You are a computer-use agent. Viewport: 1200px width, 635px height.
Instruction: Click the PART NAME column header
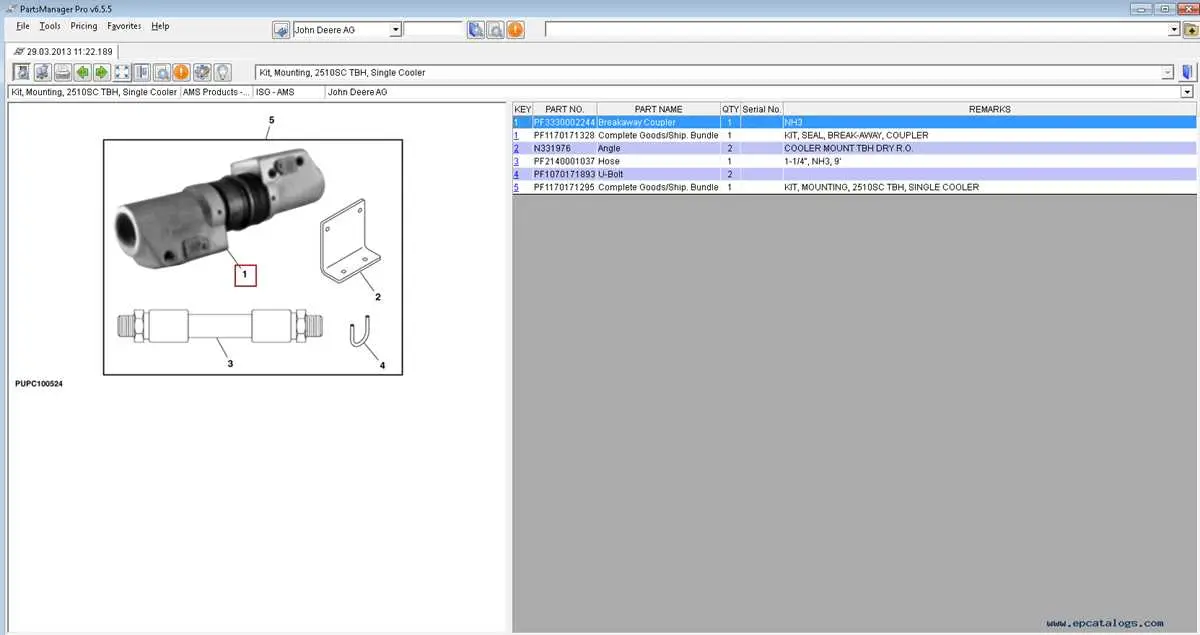(x=658, y=109)
